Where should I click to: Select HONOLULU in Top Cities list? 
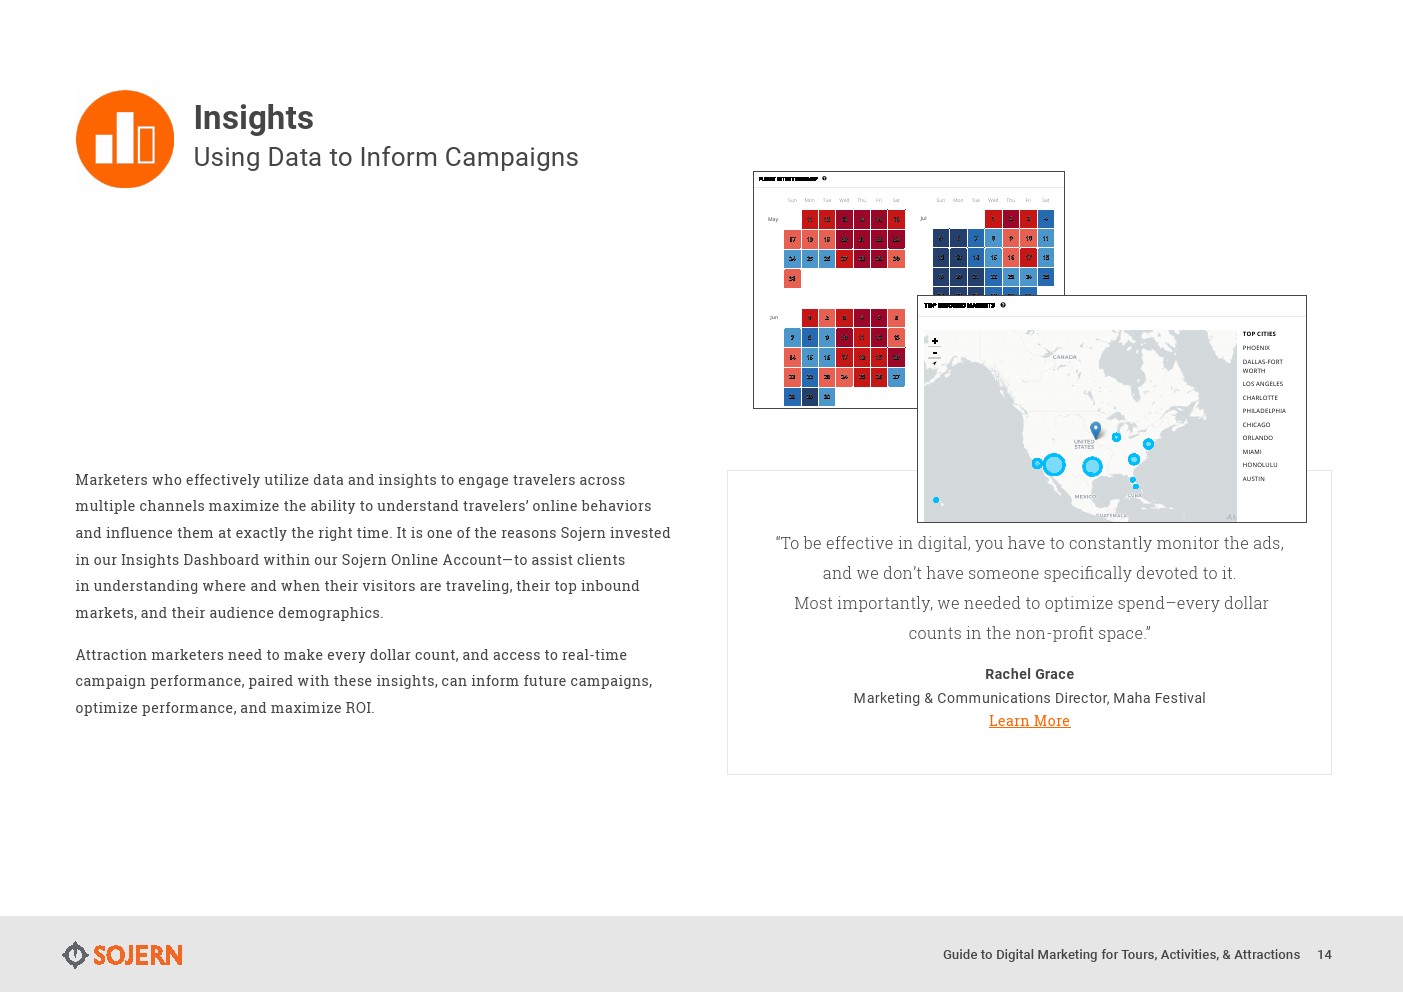[1259, 465]
